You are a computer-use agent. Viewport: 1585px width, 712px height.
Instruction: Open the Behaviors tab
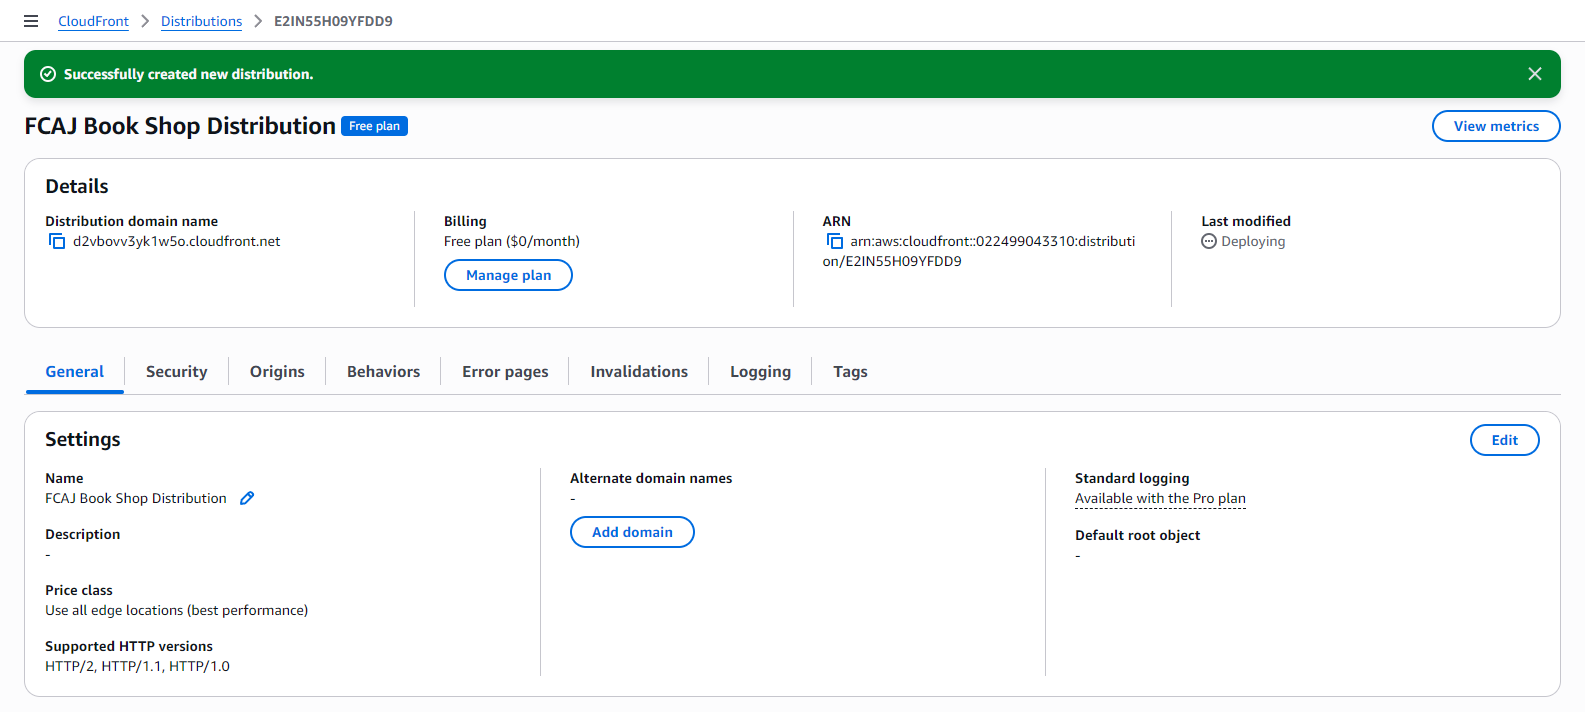tap(383, 372)
